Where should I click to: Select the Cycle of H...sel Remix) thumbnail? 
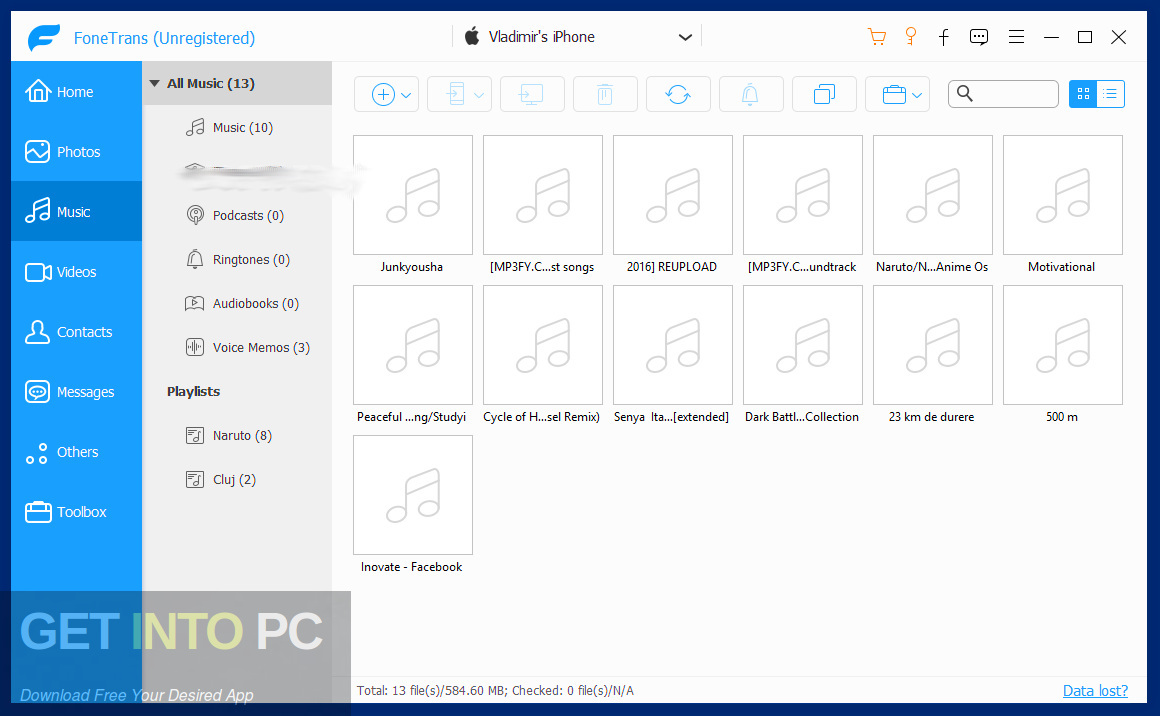(543, 345)
